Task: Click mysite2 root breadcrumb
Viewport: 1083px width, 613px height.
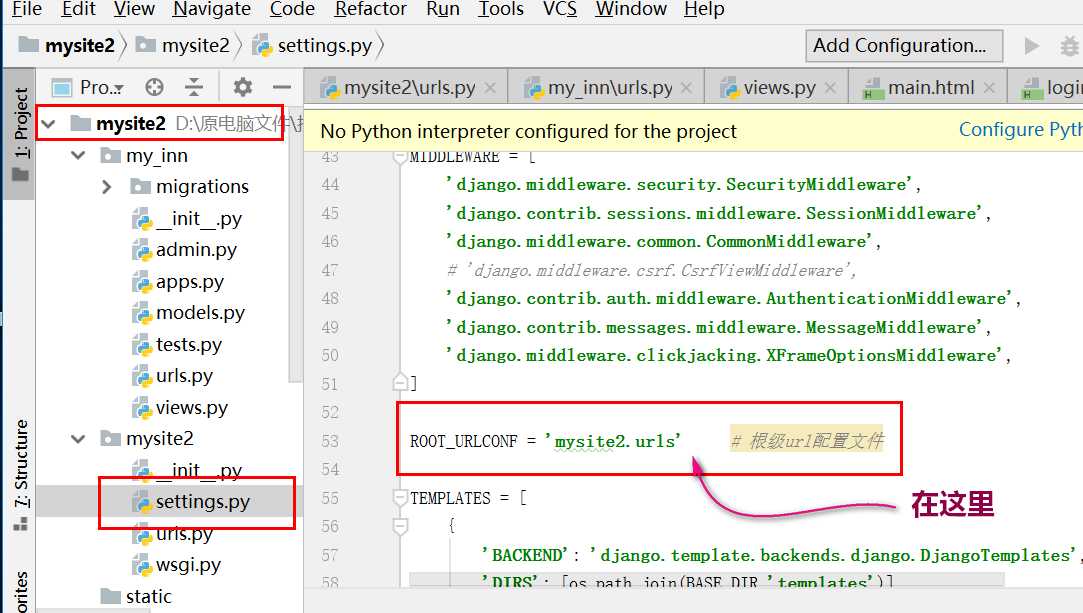Action: pyautogui.click(x=67, y=46)
